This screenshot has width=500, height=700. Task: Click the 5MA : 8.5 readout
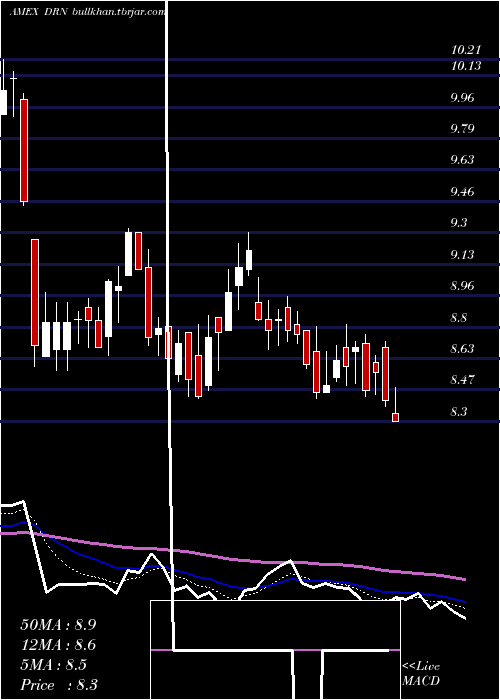tap(54, 665)
